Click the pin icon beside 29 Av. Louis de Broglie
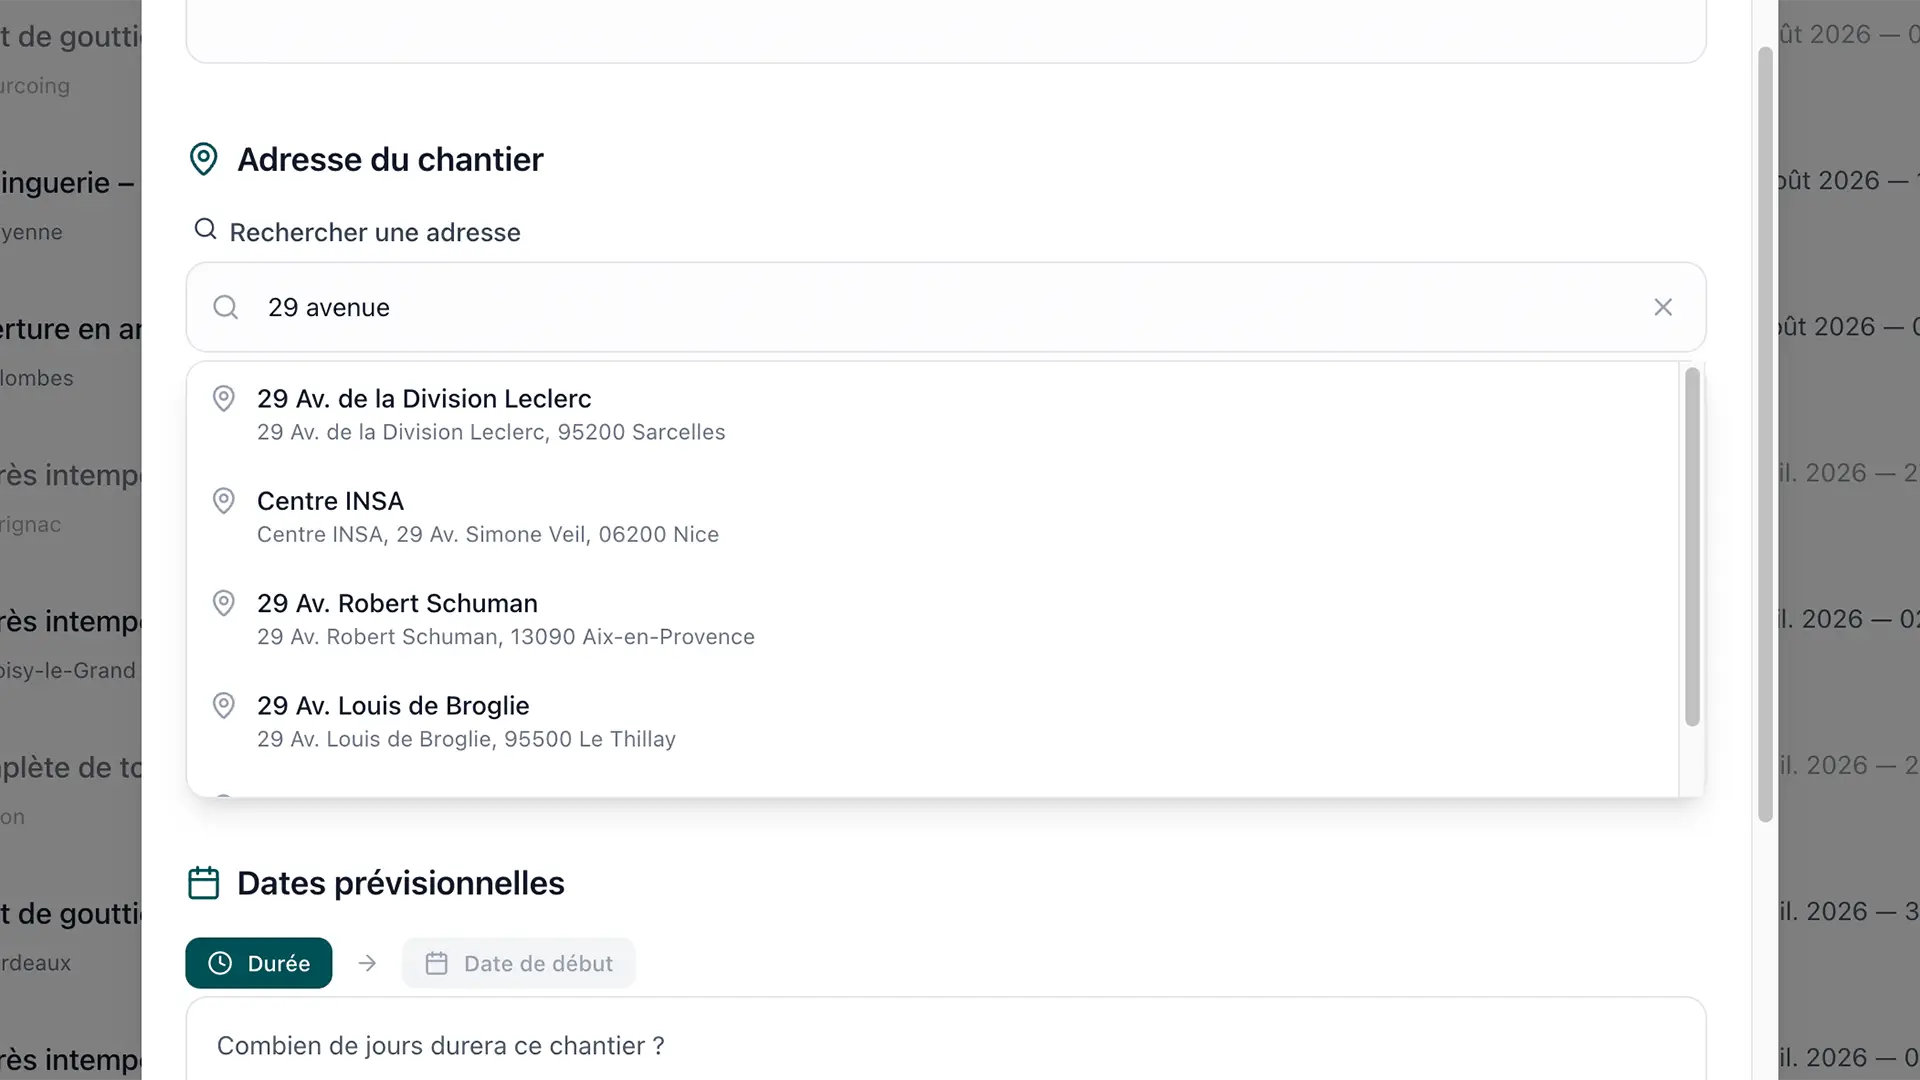The width and height of the screenshot is (1920, 1080). 224,705
